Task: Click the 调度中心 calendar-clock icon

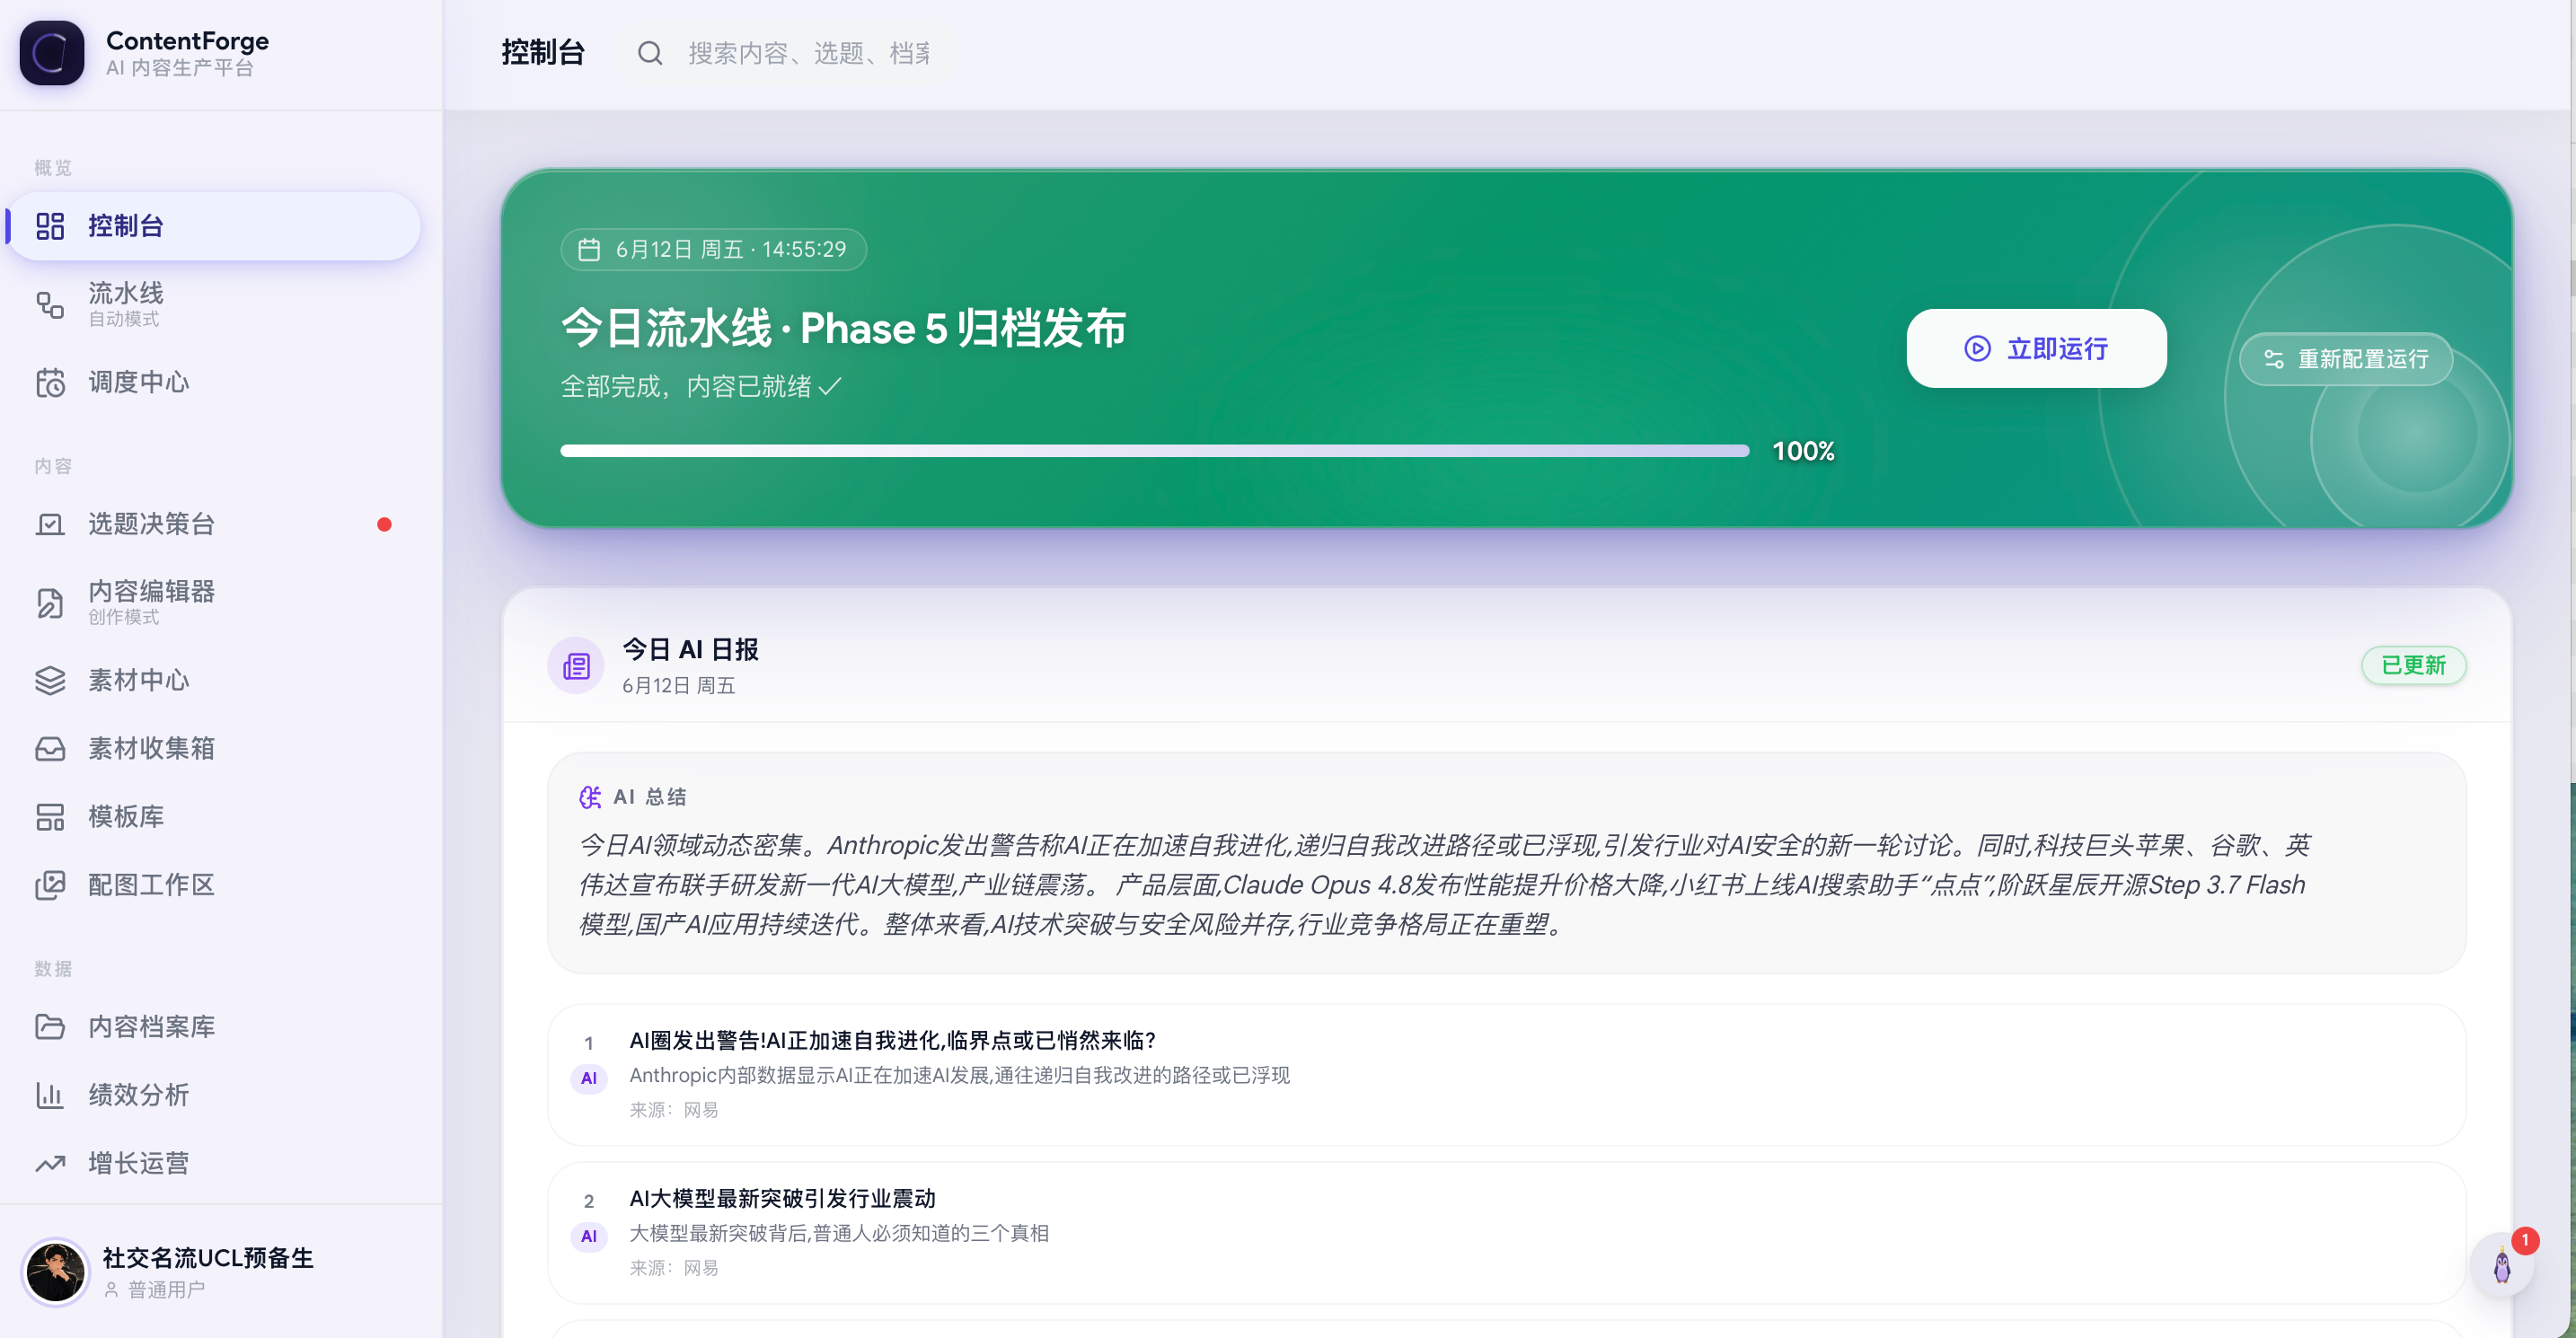Action: tap(50, 383)
